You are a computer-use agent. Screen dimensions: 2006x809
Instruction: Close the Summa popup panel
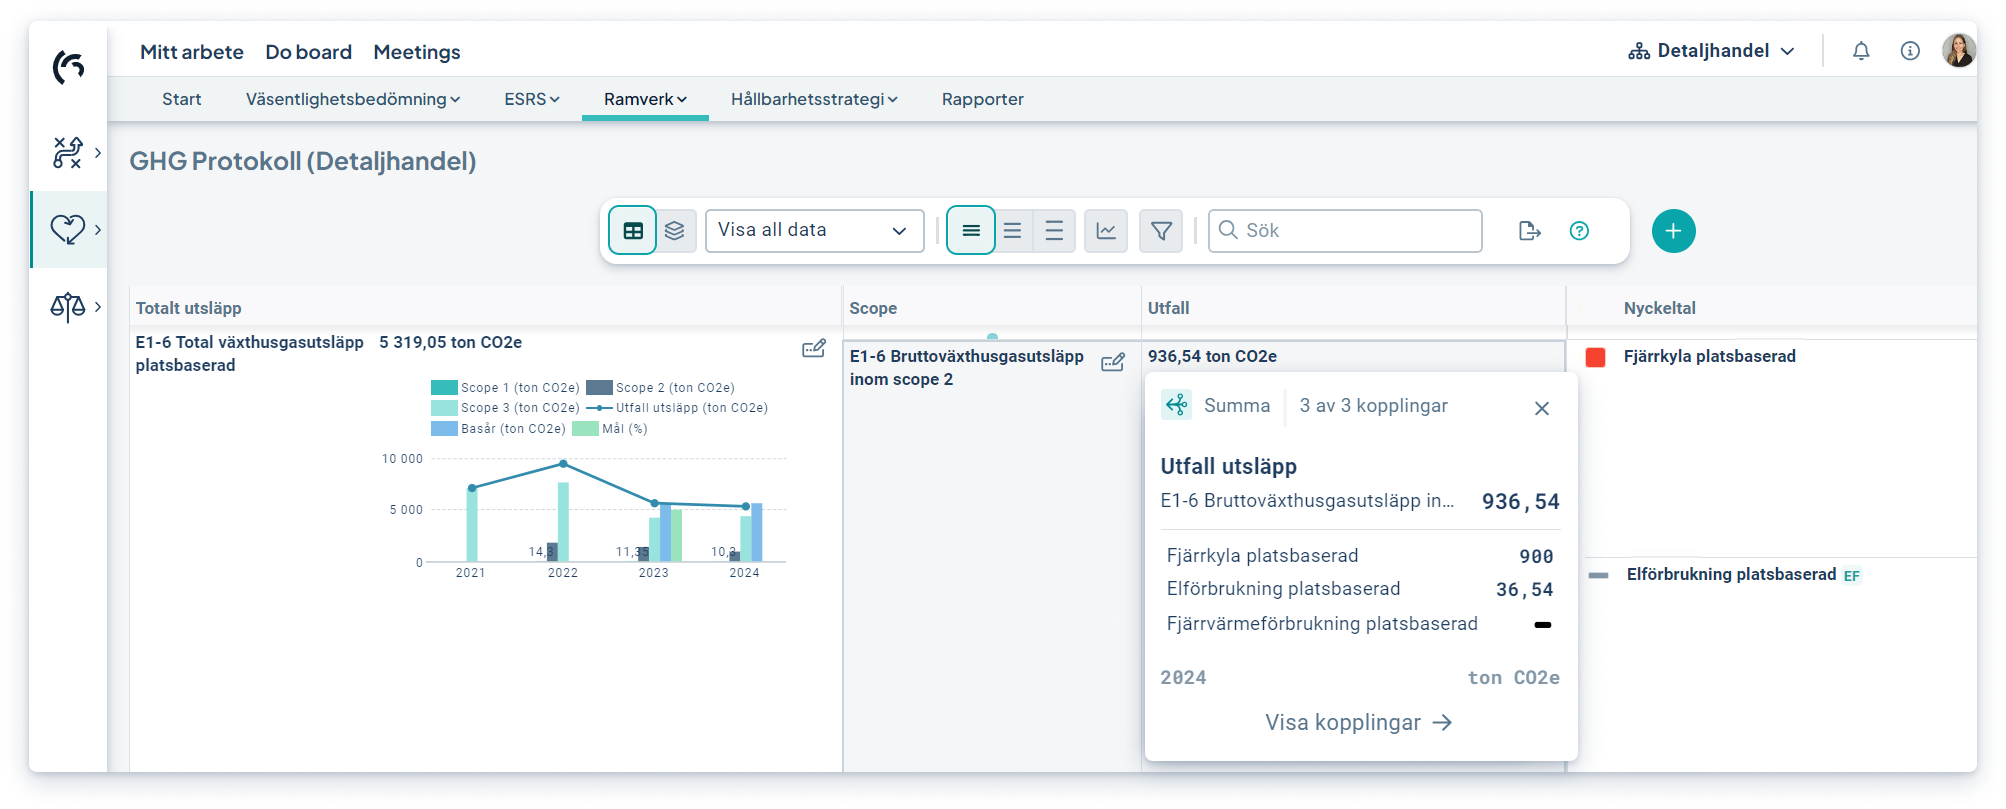[1541, 408]
